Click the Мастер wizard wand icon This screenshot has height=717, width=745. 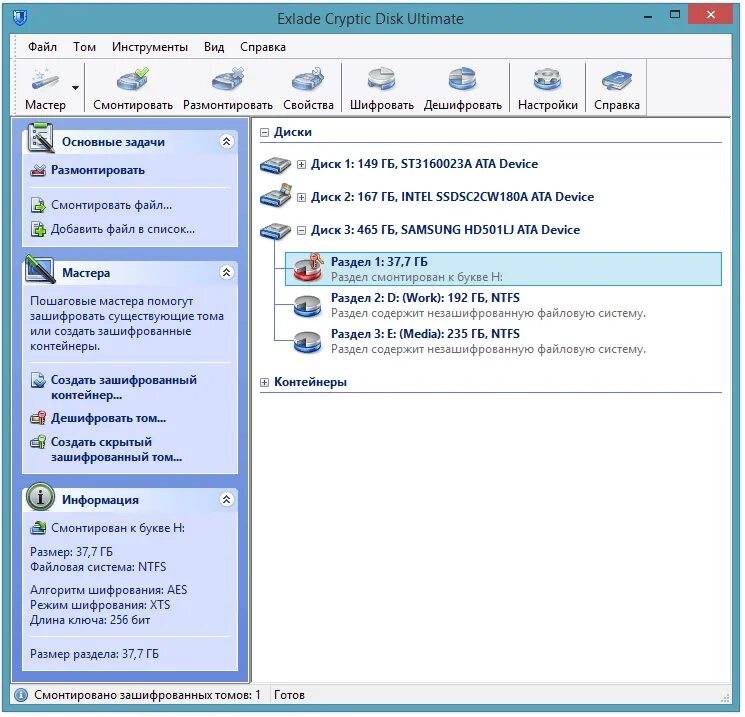click(x=45, y=79)
